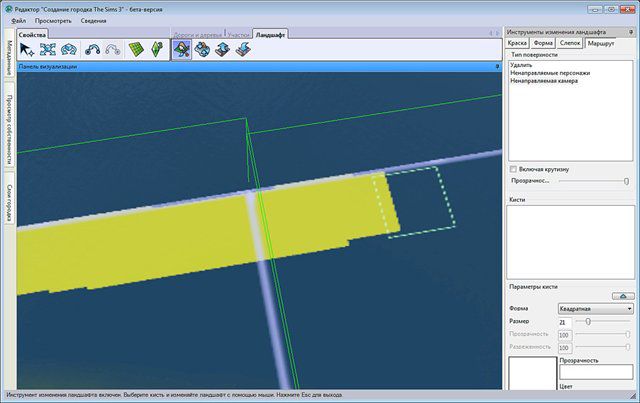Select the terrain paint brush tool

[183, 50]
